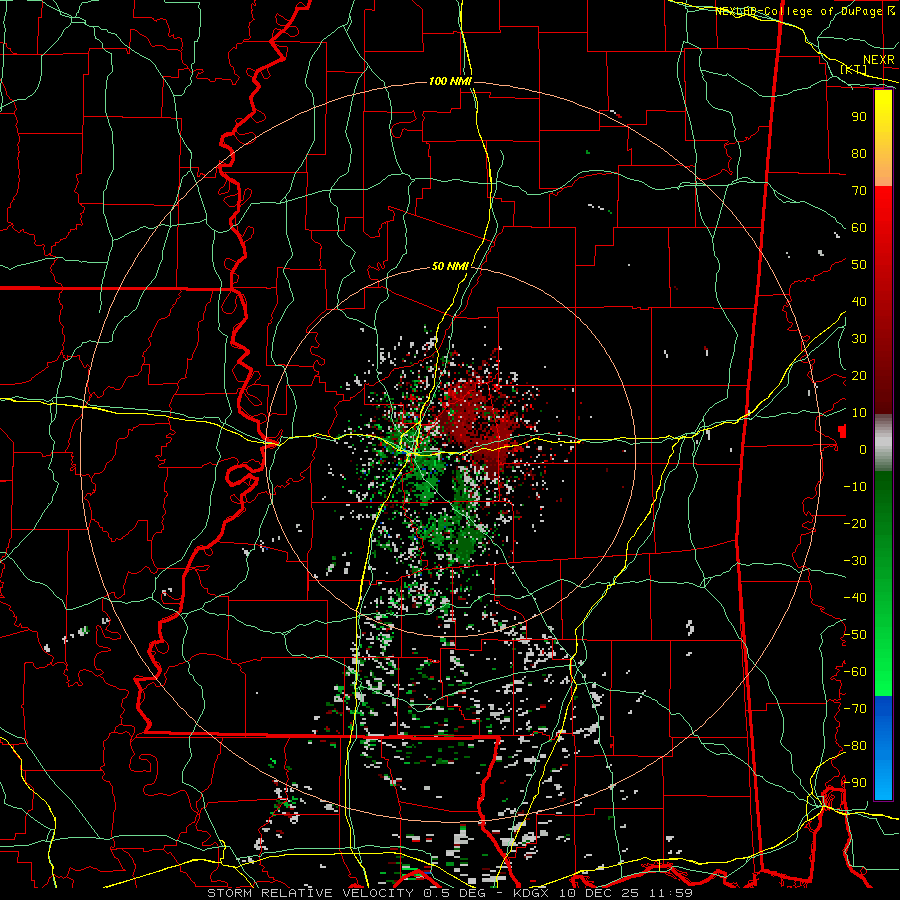
Task: Click the 80 label on the color scale
Action: pos(859,153)
